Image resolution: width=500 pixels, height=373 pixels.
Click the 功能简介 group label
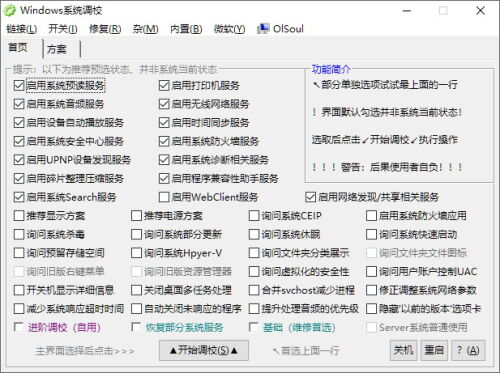coord(331,69)
